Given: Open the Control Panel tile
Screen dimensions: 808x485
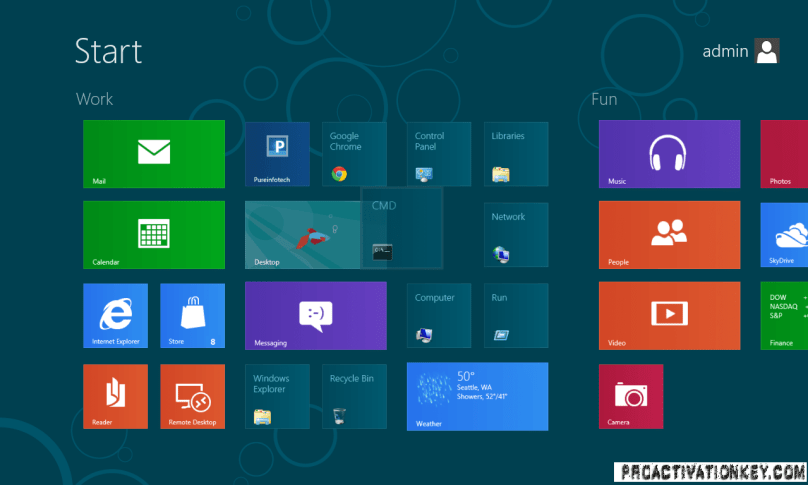Looking at the screenshot, I should click(438, 154).
